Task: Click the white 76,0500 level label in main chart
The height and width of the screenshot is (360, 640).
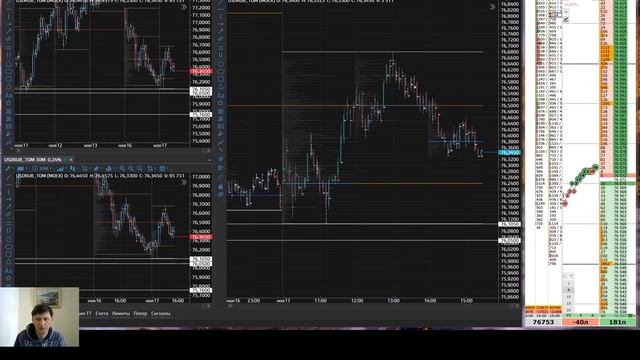Action: pos(510,241)
